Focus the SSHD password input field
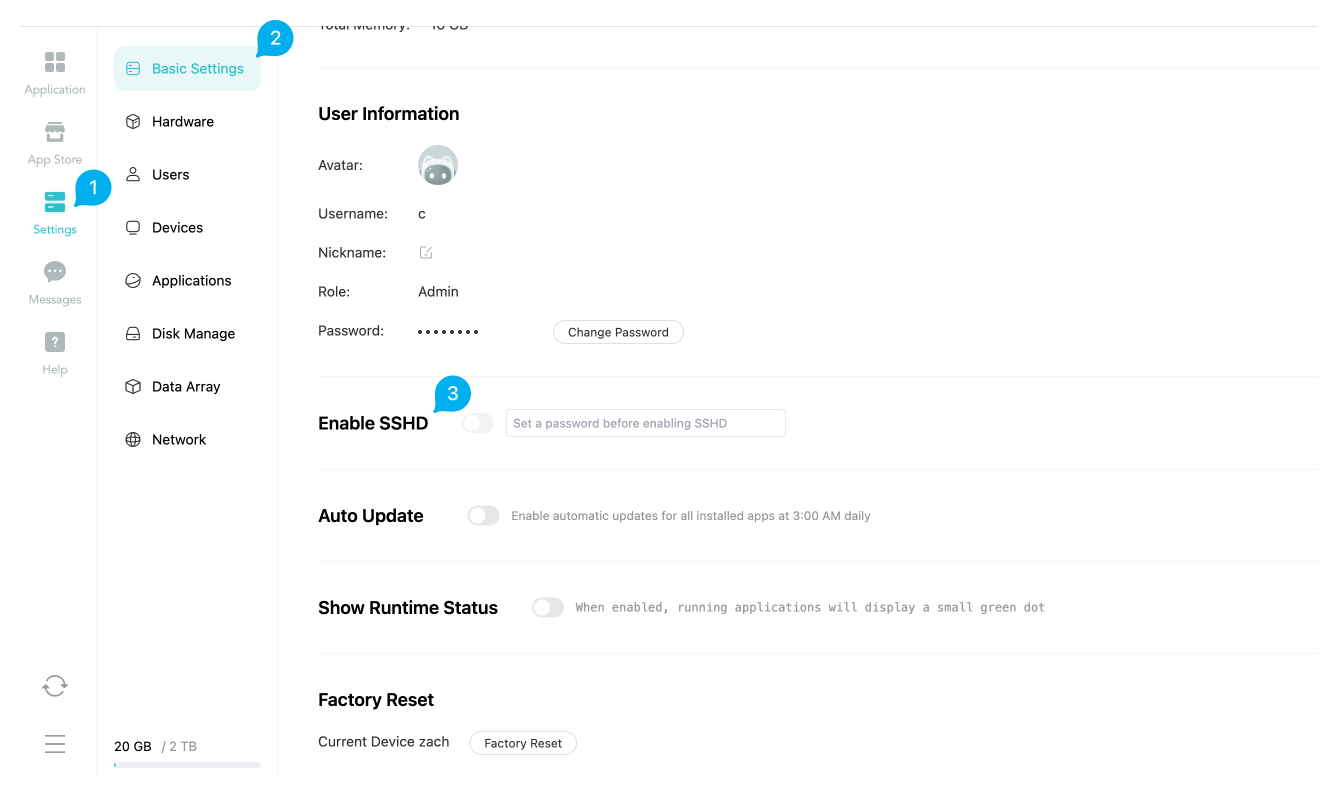 [645, 423]
